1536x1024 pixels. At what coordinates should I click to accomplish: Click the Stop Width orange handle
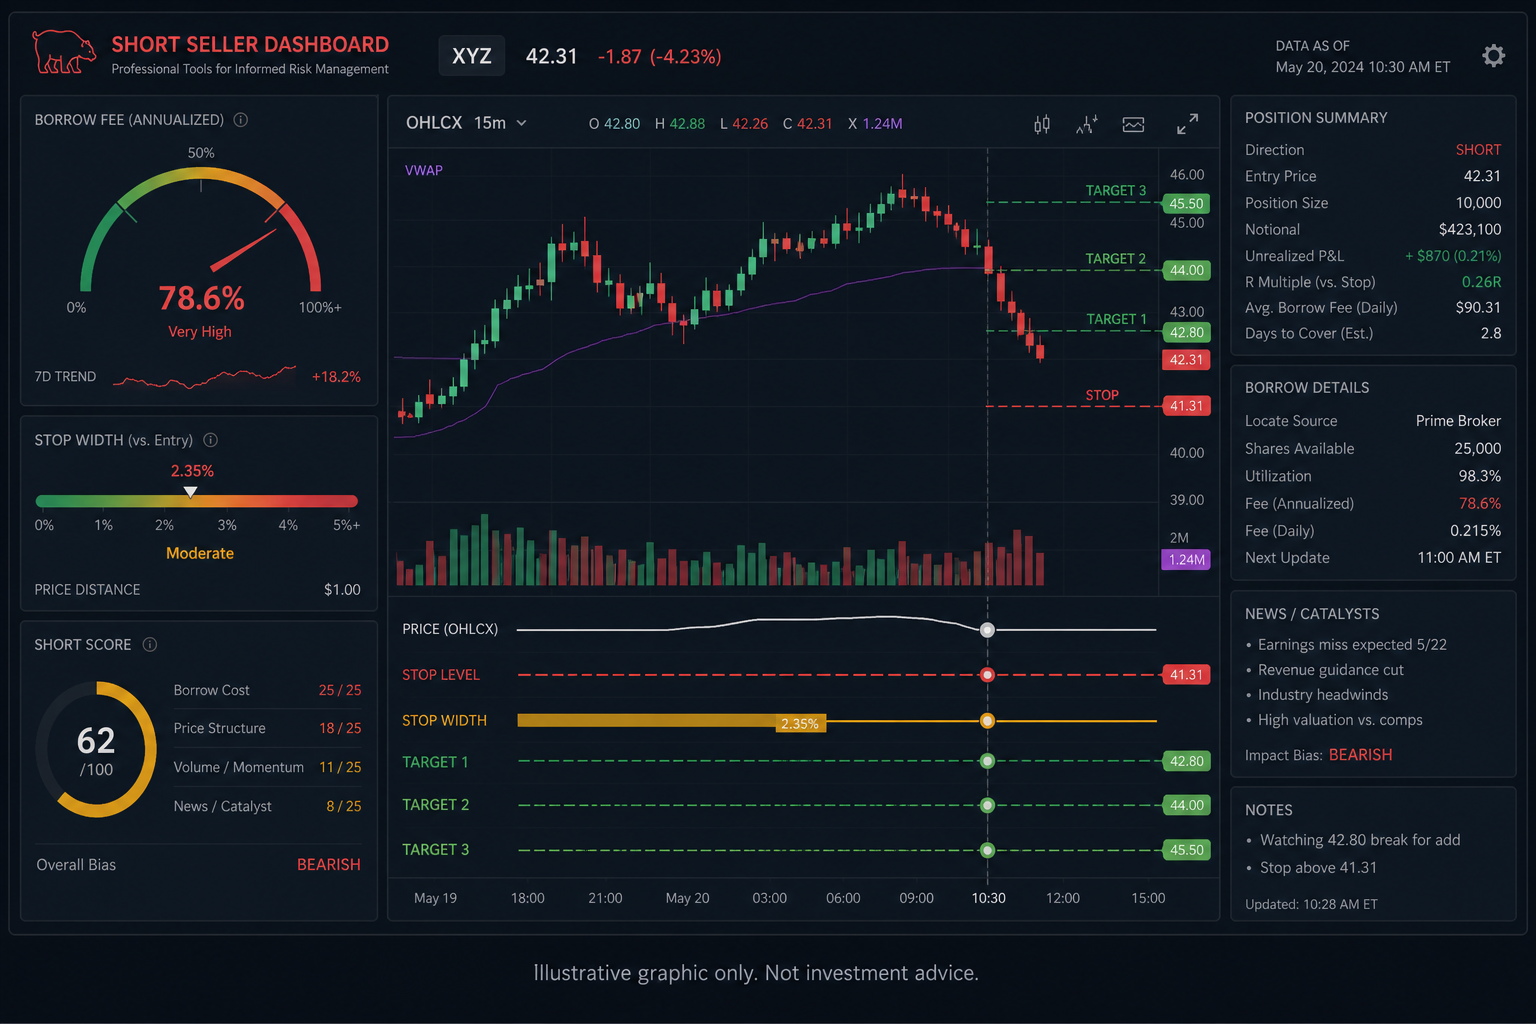tap(987, 721)
